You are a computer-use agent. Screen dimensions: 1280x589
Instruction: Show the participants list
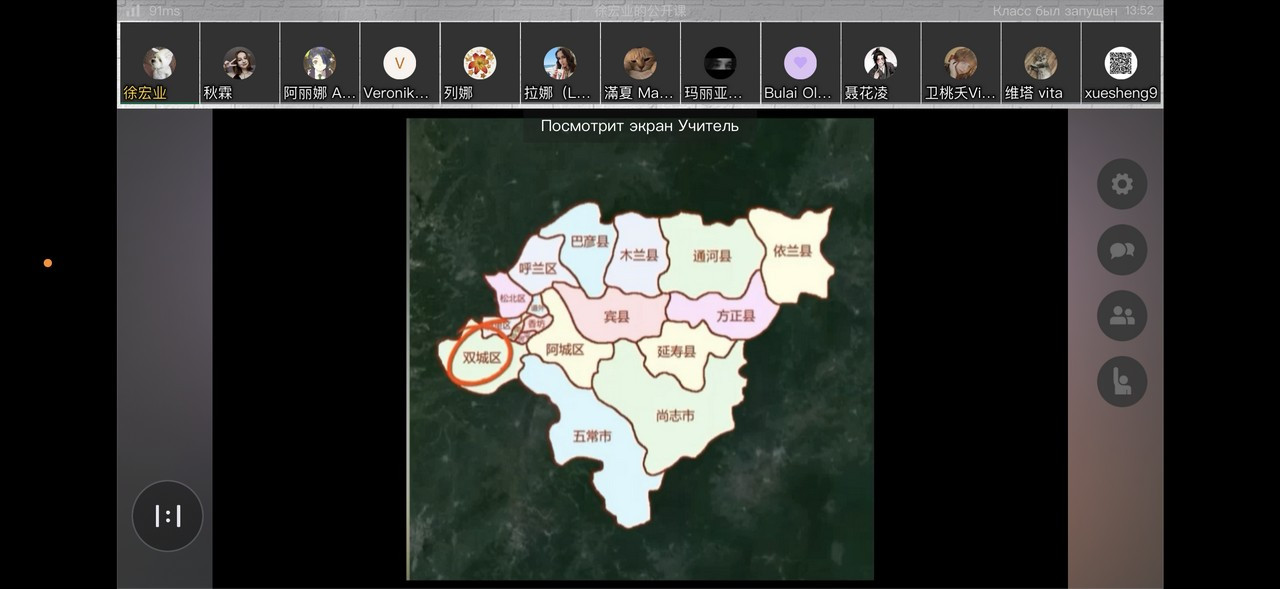point(1121,316)
